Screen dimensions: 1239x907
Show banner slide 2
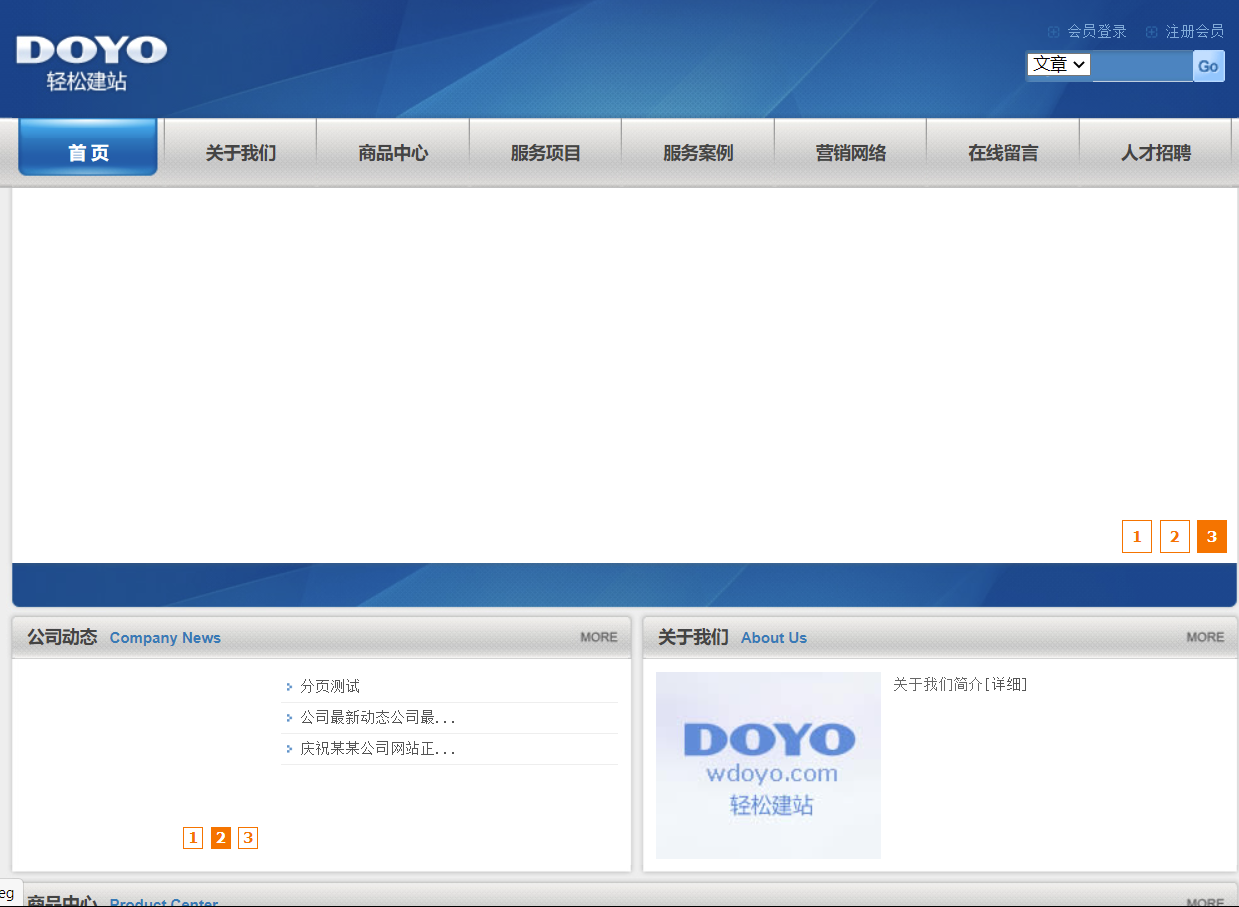tap(1175, 537)
